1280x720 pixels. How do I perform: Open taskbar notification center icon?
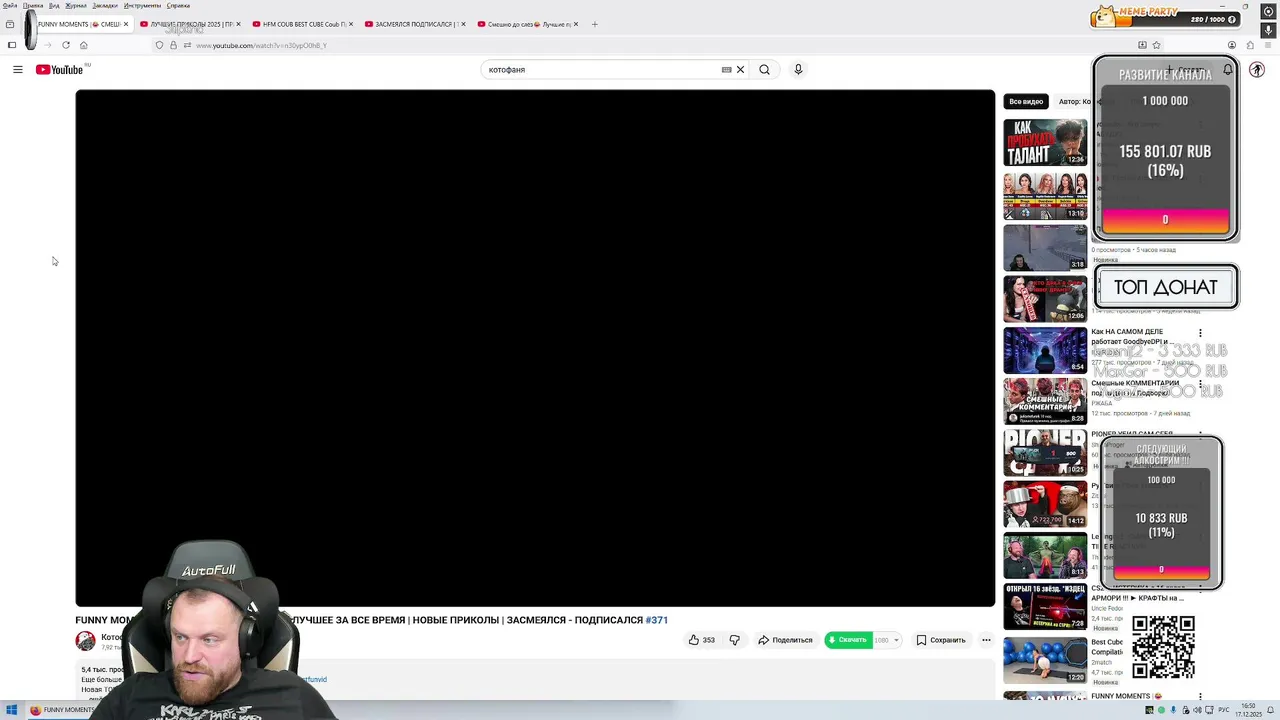point(1271,711)
